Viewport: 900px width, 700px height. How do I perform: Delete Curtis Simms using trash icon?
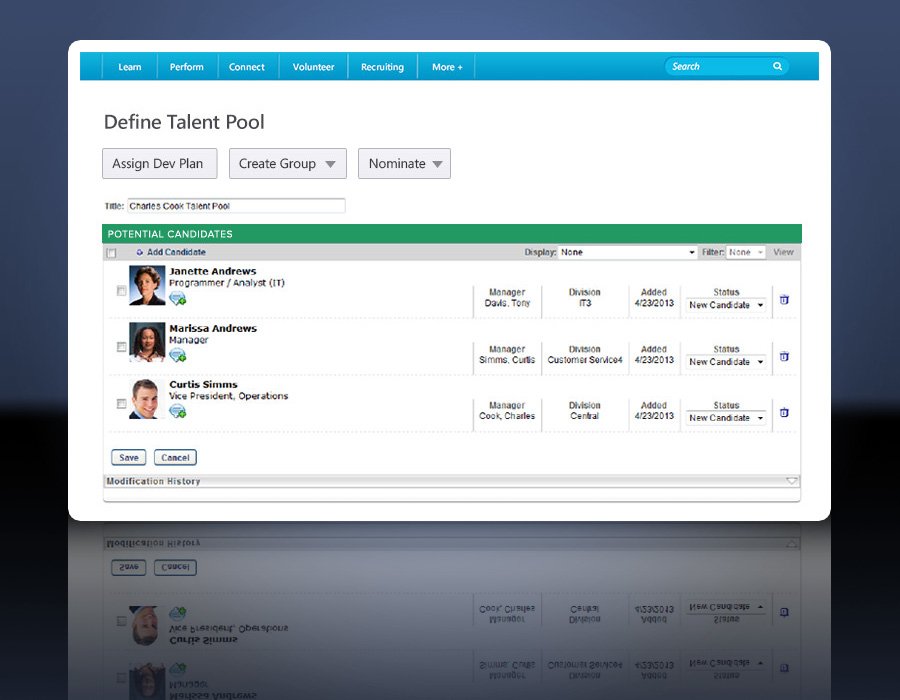tap(784, 413)
